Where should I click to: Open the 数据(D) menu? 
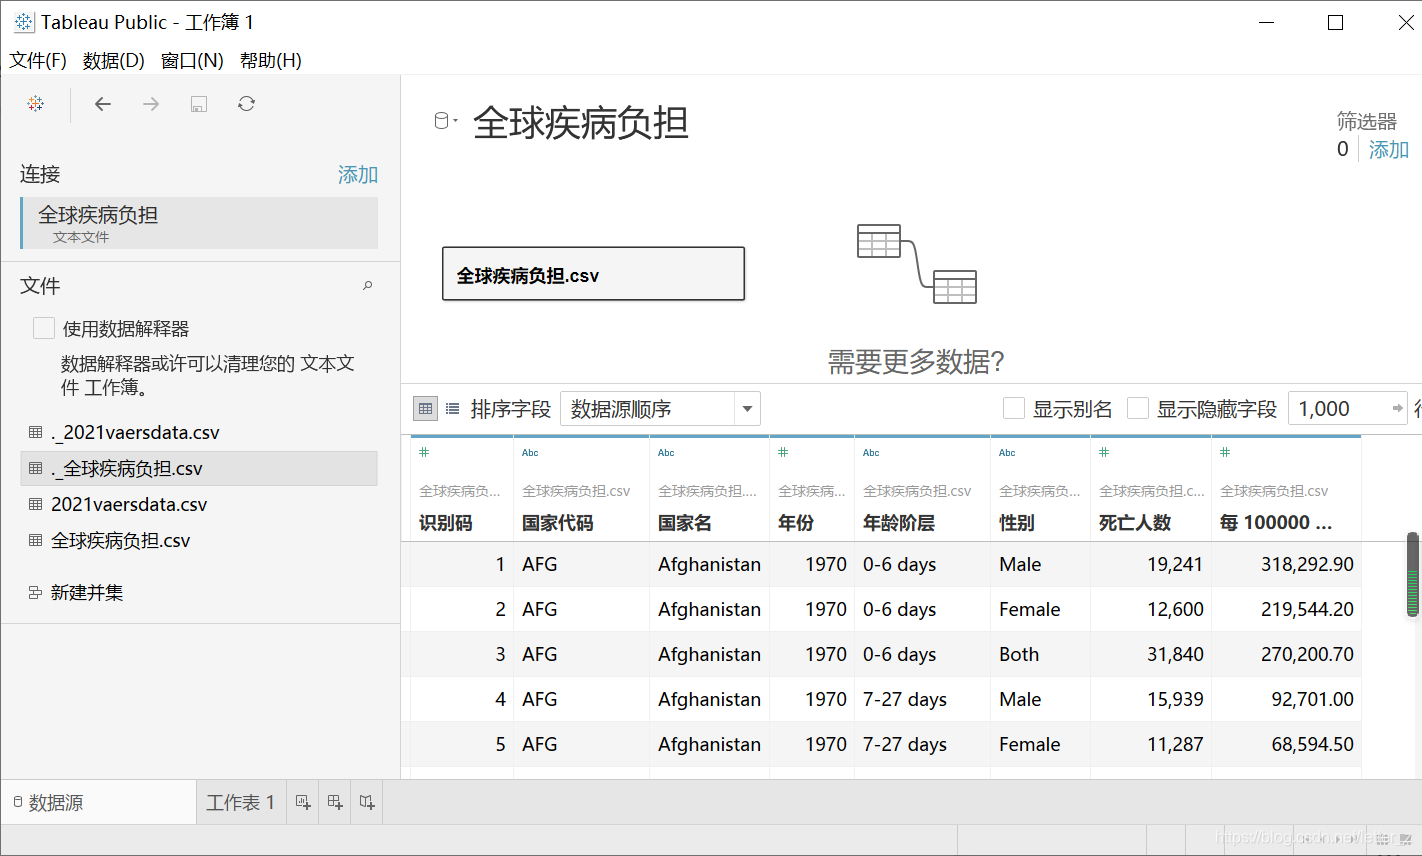[x=114, y=60]
